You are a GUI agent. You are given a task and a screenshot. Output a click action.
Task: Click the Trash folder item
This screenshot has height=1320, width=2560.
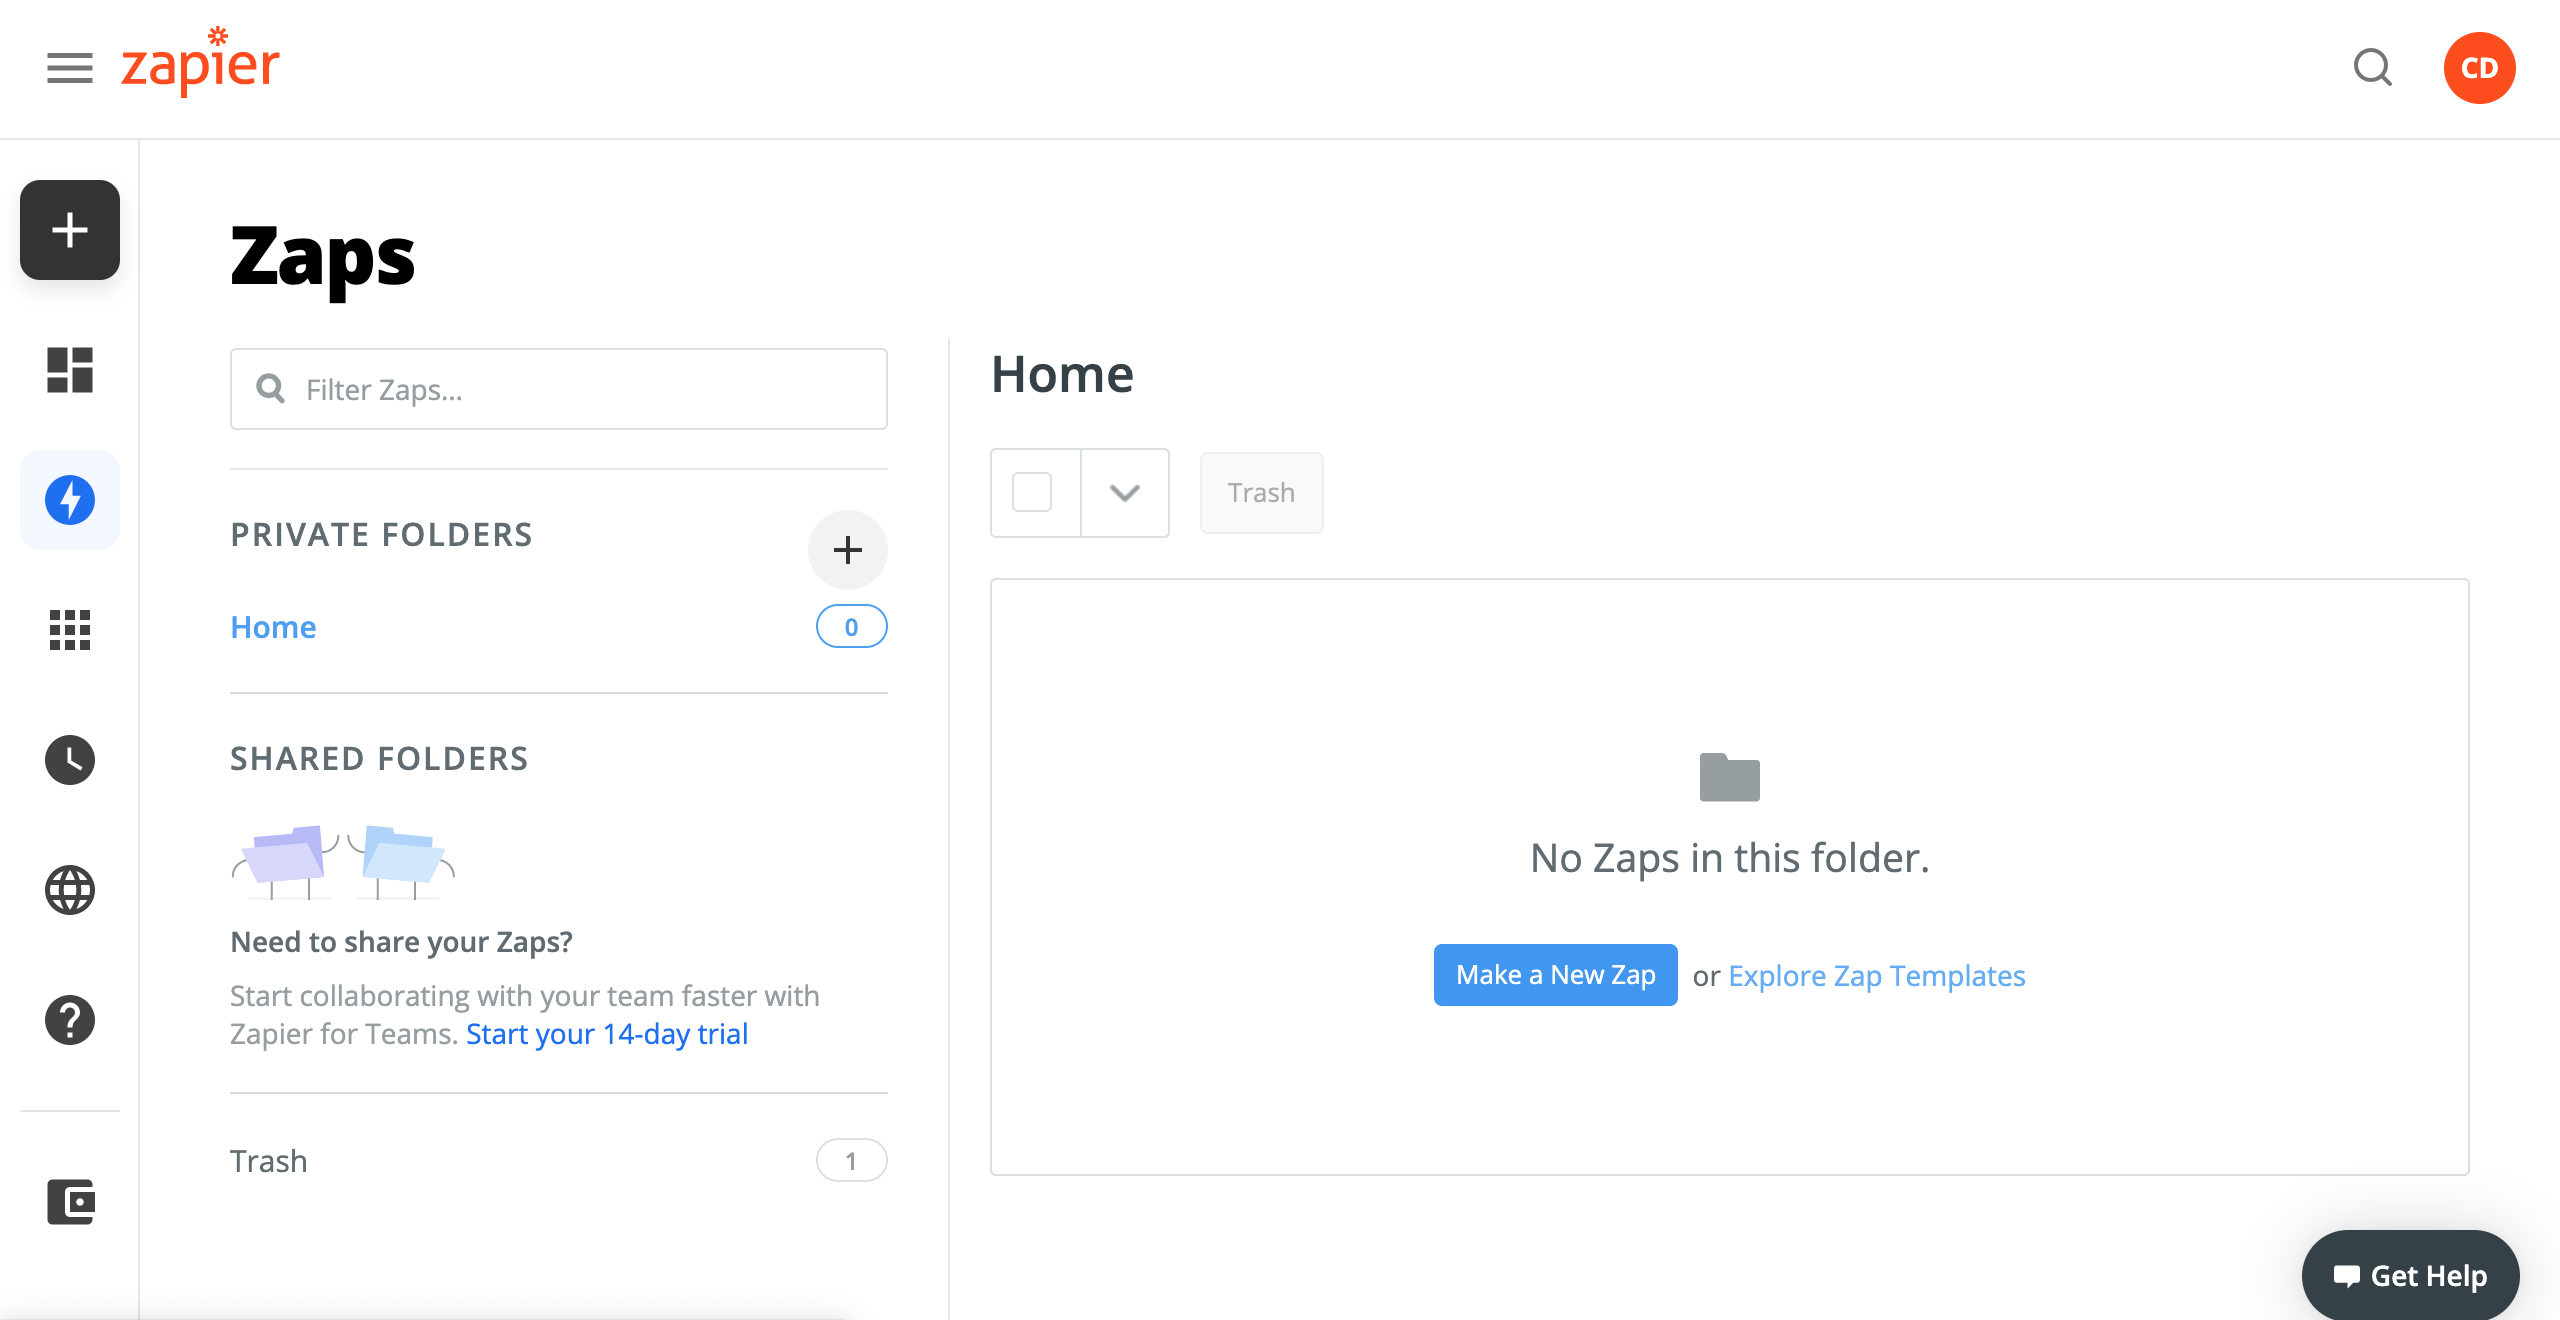point(268,1160)
